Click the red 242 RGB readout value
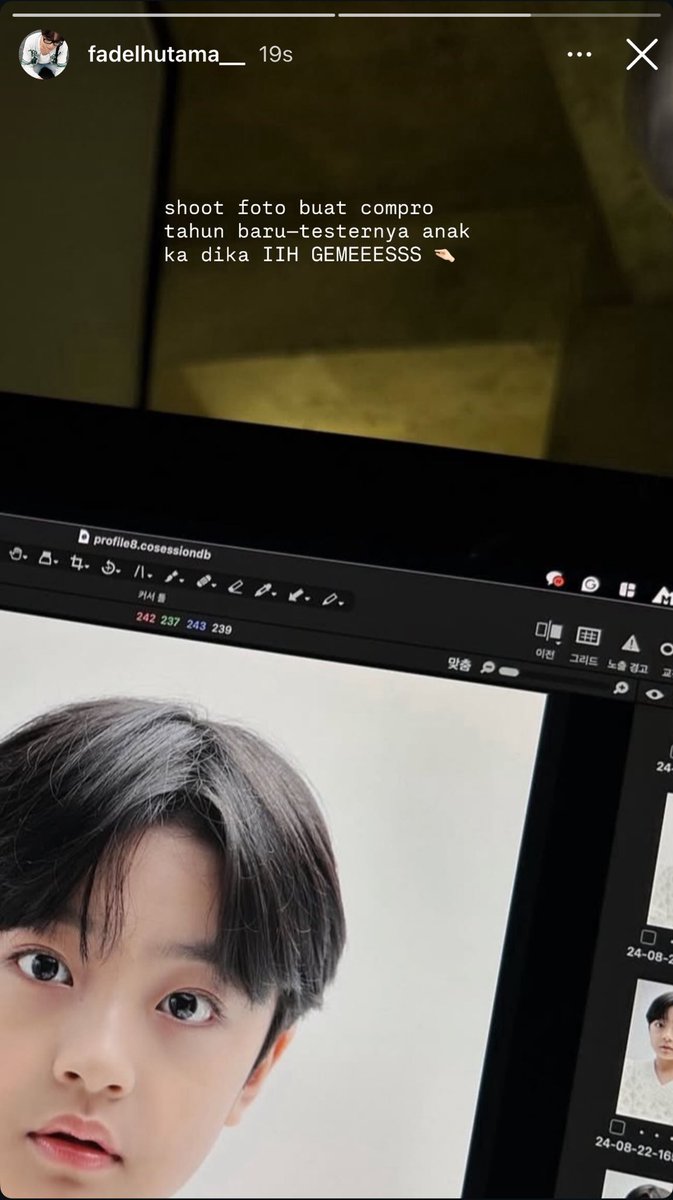 [146, 618]
